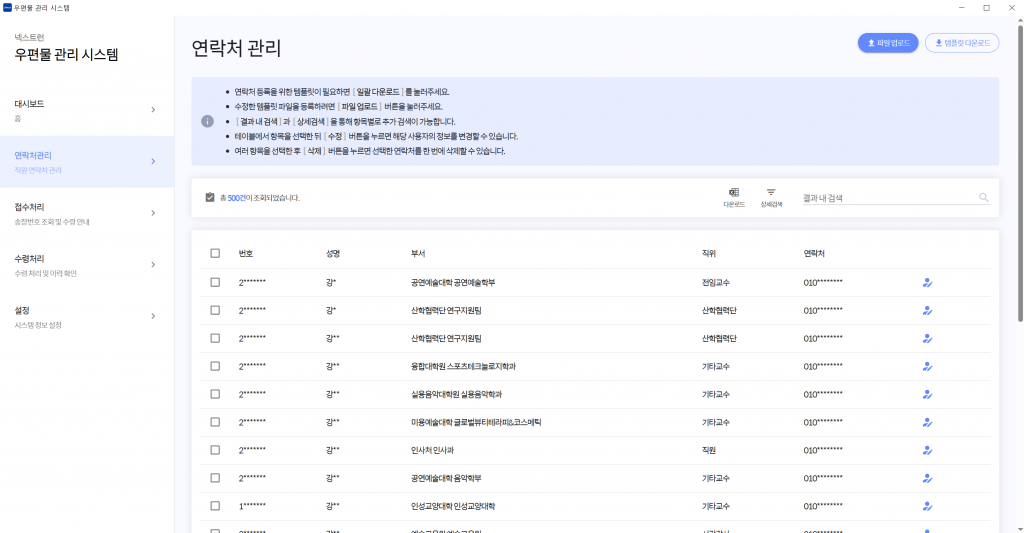This screenshot has height=533, width=1024.
Task: Select checkbox for 실용음악학과 row
Action: 215,395
